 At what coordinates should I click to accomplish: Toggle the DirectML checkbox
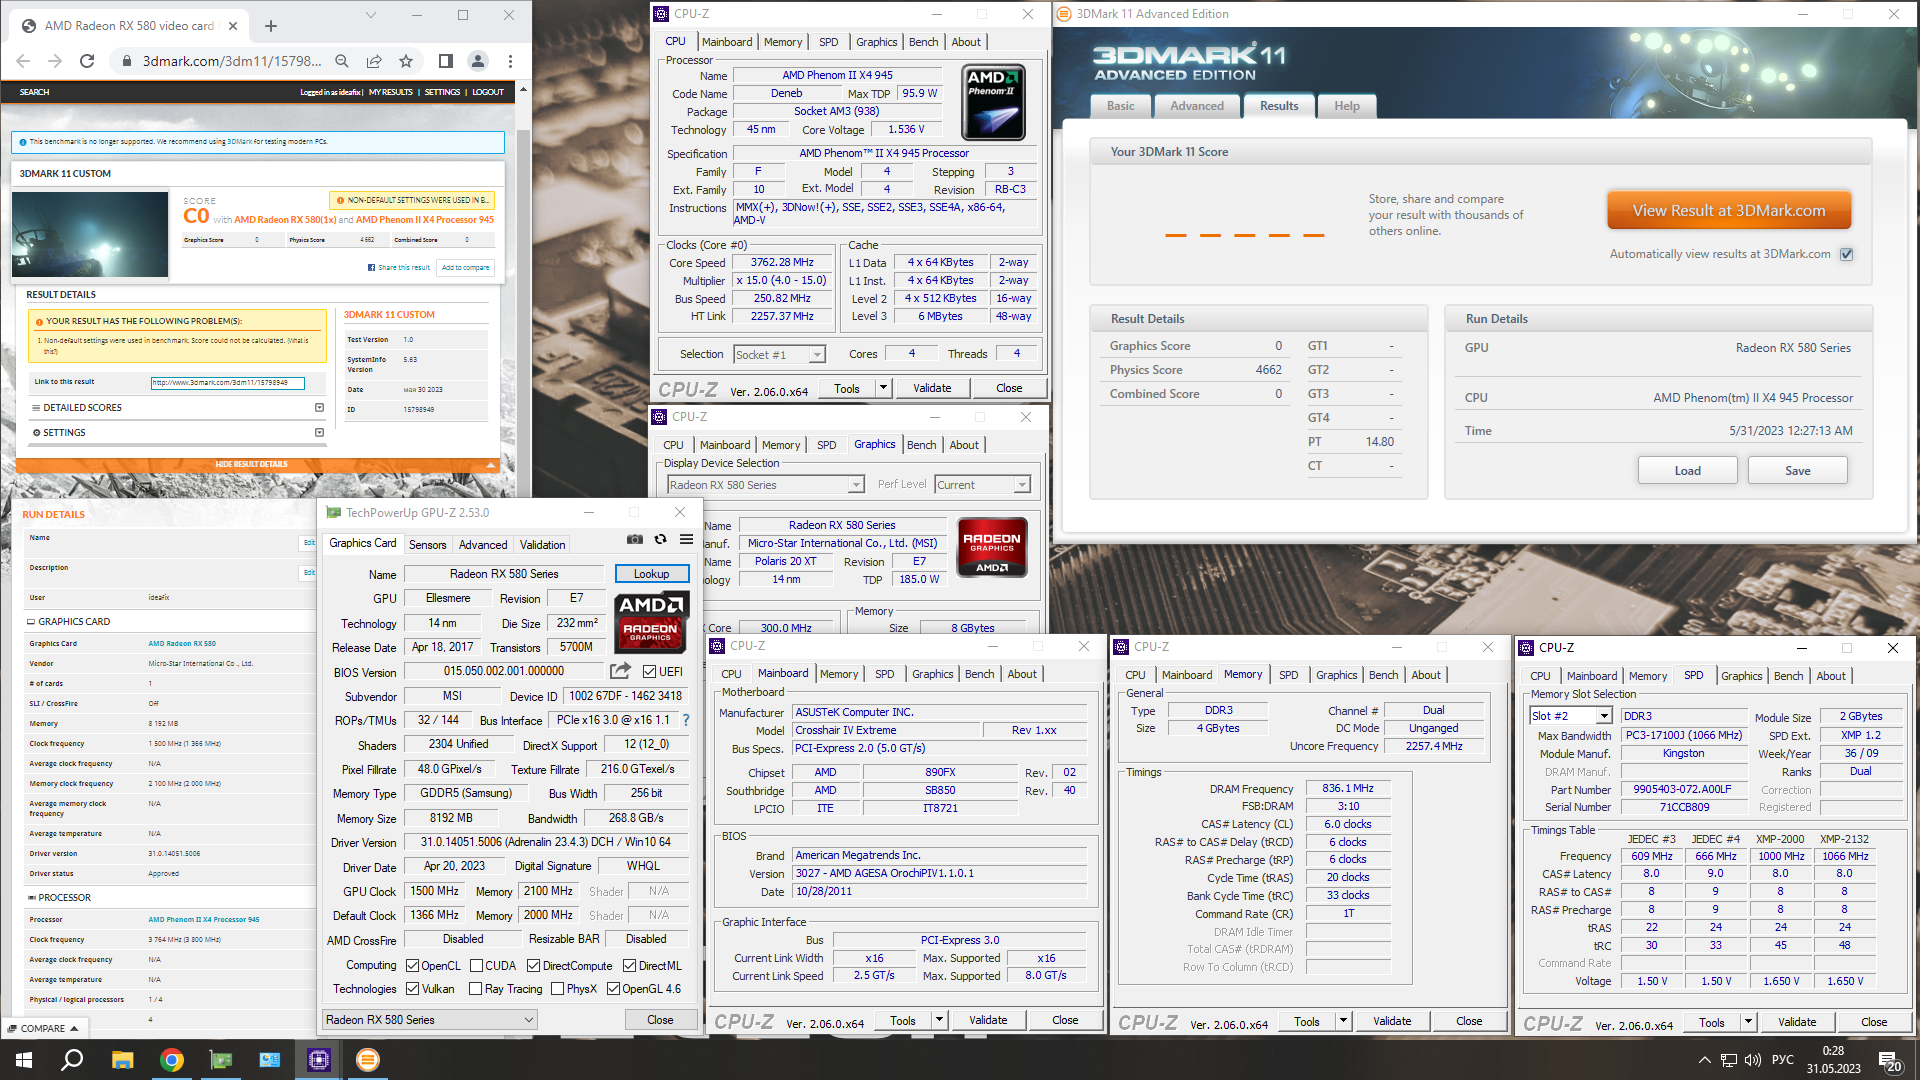pos(629,966)
